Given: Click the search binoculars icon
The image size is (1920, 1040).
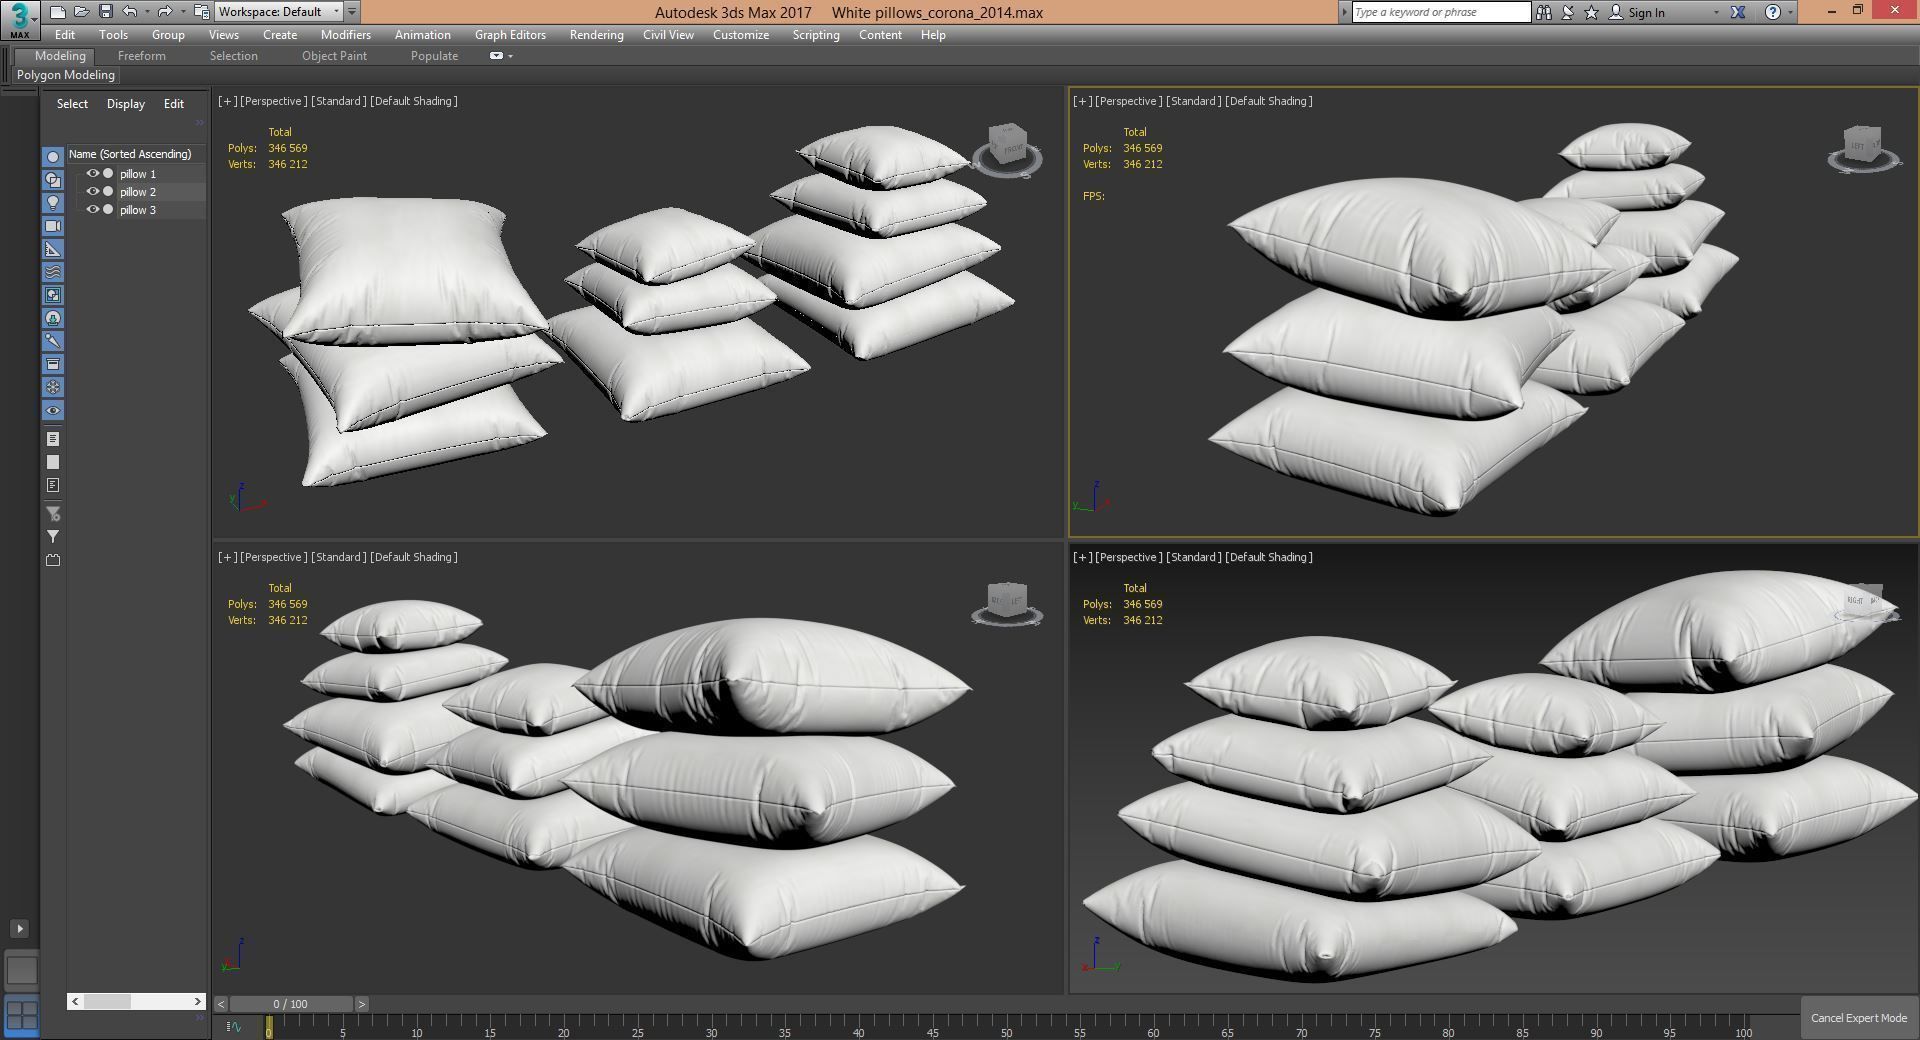Looking at the screenshot, I should tap(1544, 12).
